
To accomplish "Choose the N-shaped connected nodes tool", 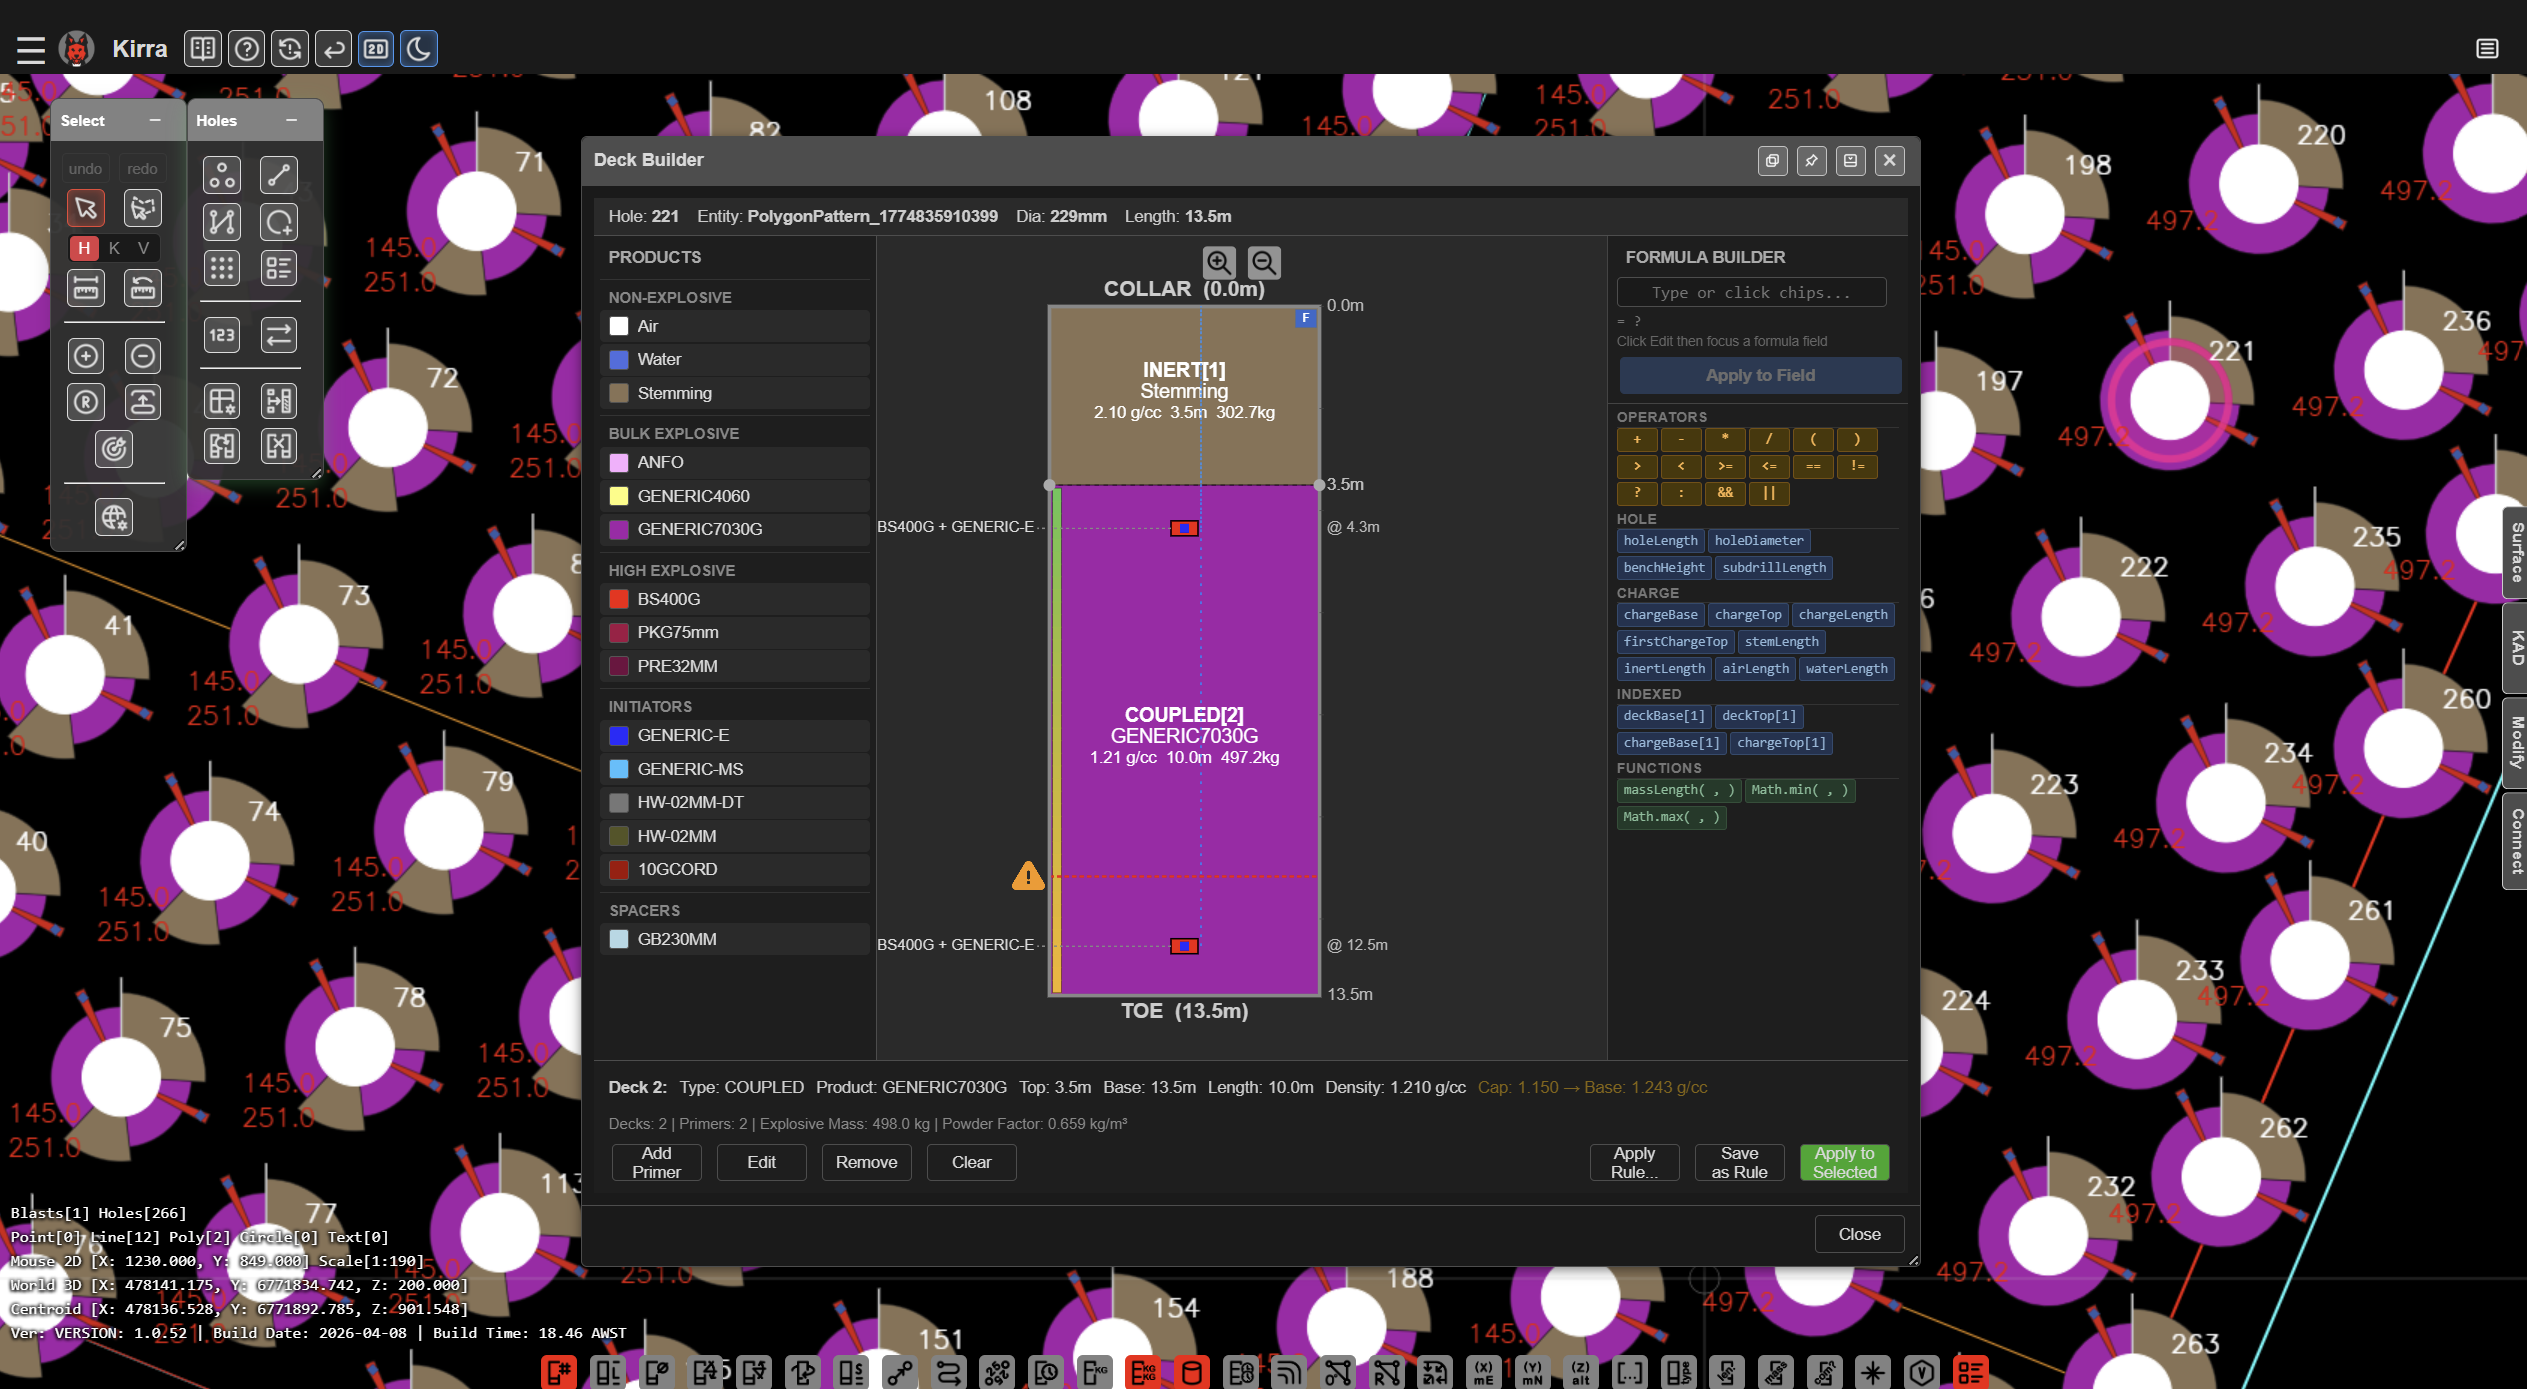I will click(222, 221).
